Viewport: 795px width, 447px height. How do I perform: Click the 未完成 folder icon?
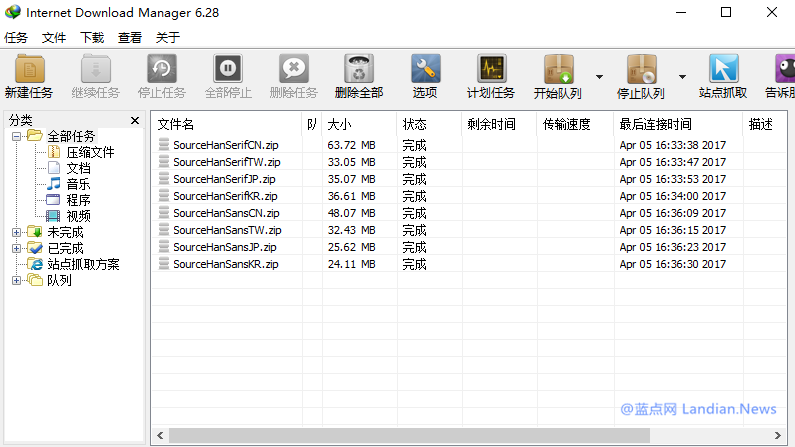click(x=35, y=232)
